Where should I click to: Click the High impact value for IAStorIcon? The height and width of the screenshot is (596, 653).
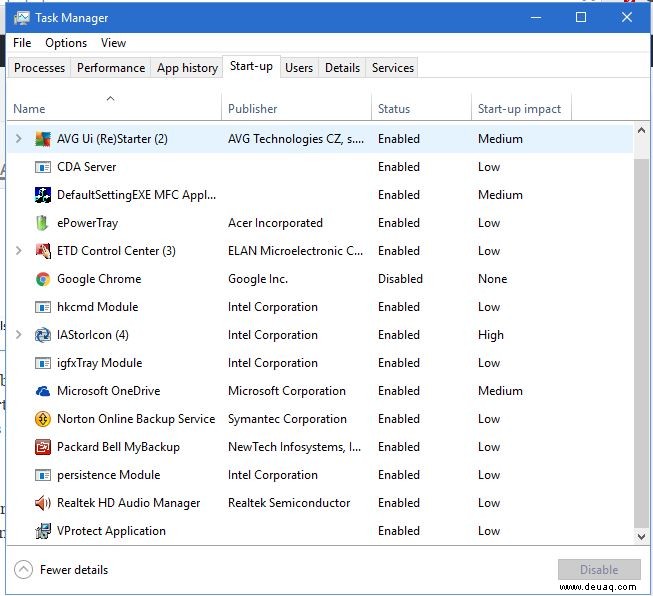pyautogui.click(x=491, y=335)
